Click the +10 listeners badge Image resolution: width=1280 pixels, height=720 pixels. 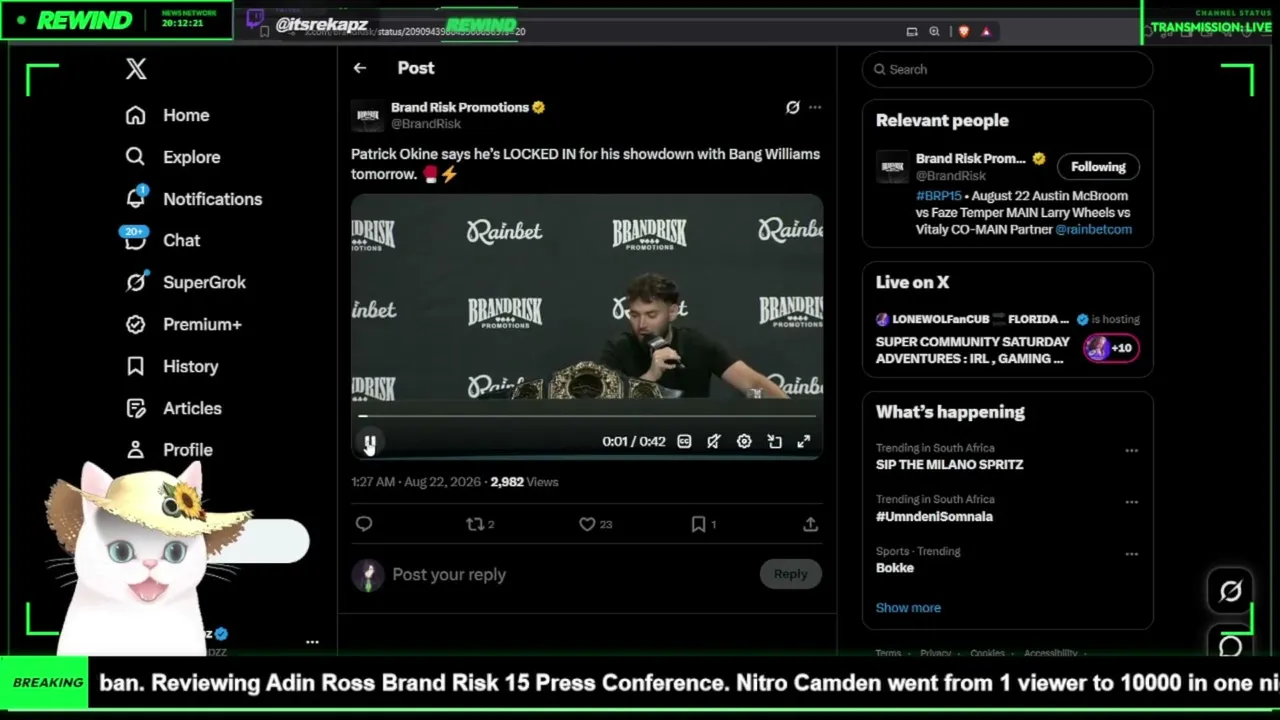1111,348
